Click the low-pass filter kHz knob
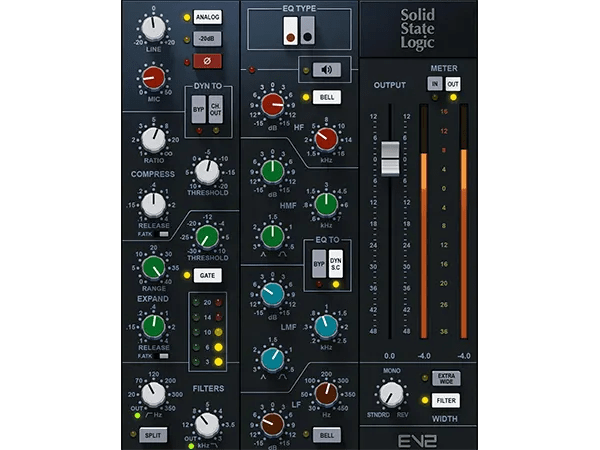Image resolution: width=600 pixels, height=450 pixels. click(x=207, y=425)
